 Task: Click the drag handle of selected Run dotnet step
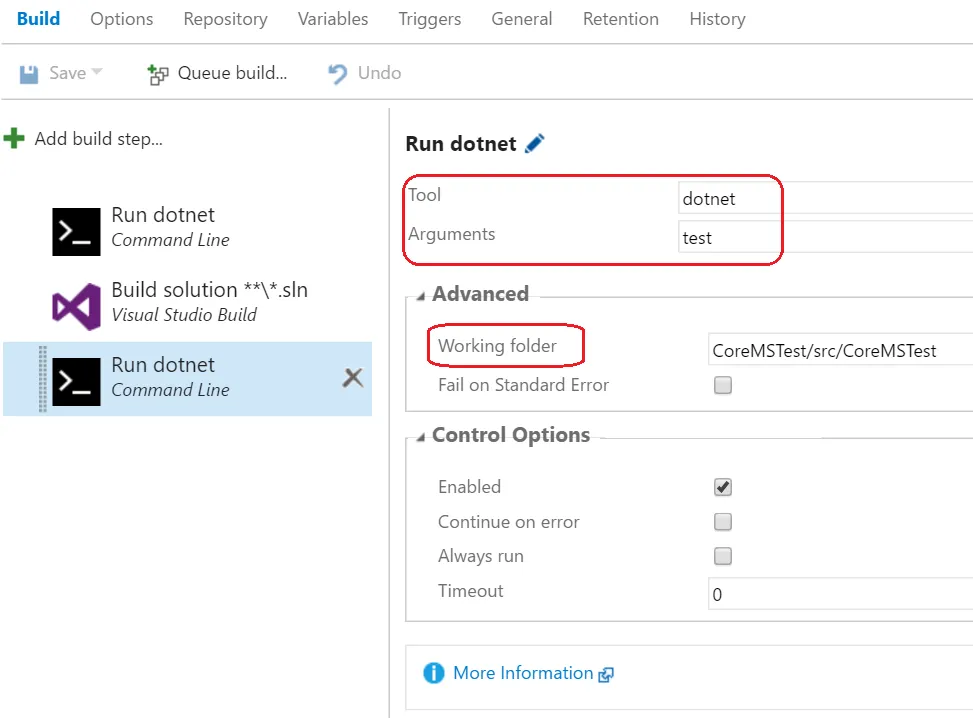42,379
